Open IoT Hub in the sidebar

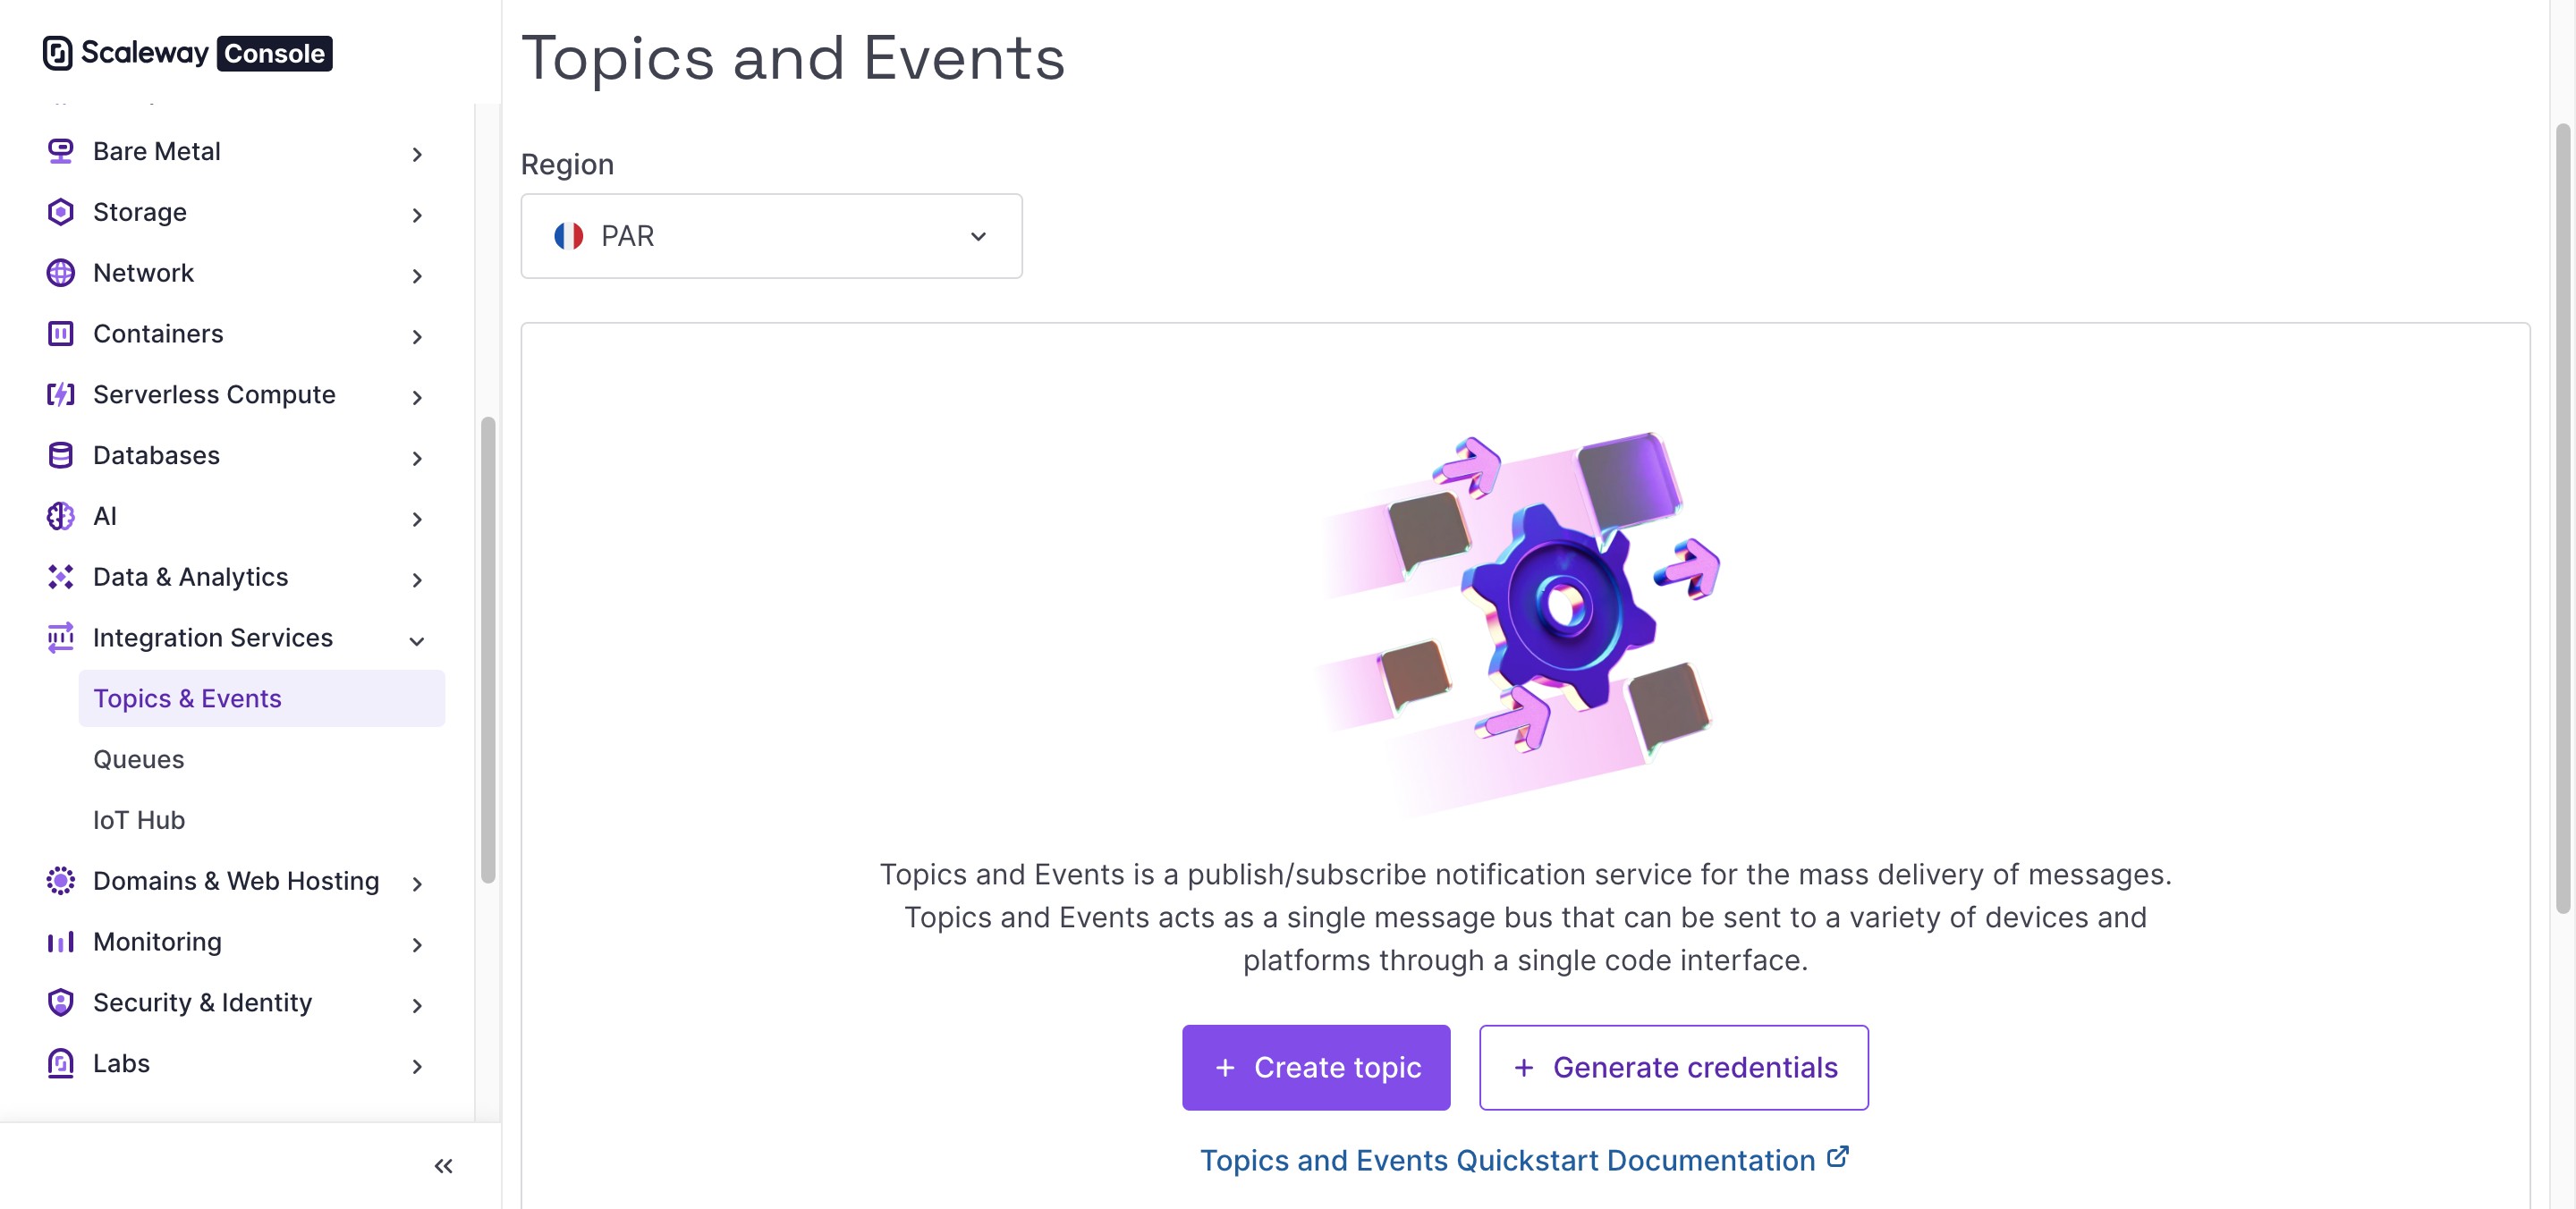138,820
